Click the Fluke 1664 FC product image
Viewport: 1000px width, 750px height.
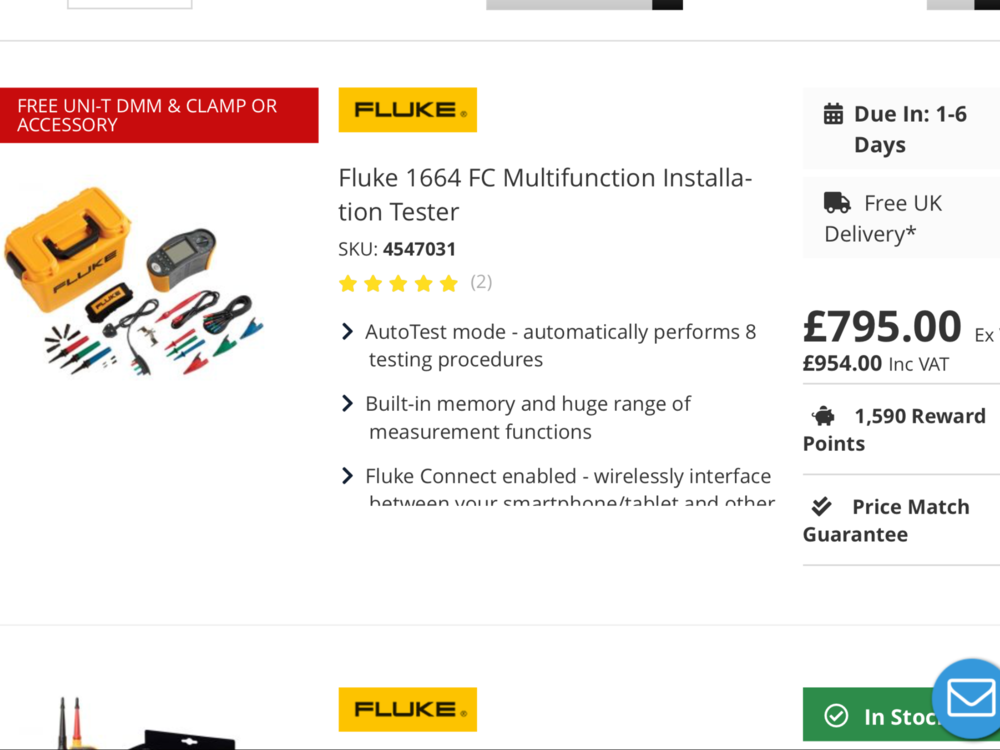(134, 281)
